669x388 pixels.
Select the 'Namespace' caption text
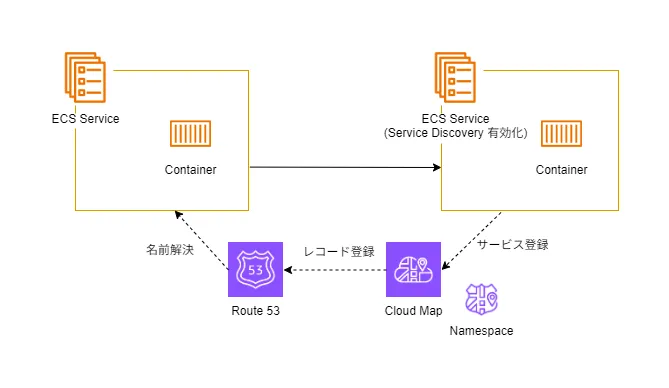point(481,331)
